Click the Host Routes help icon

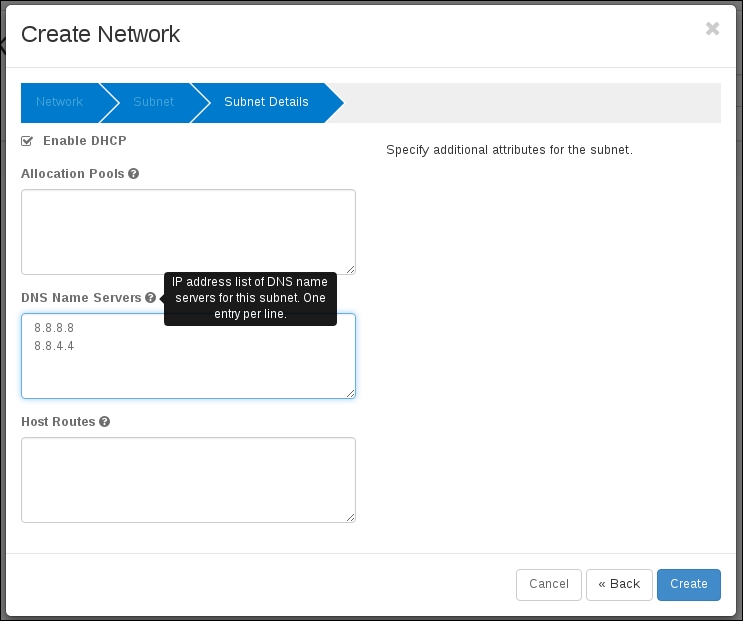pyautogui.click(x=105, y=422)
